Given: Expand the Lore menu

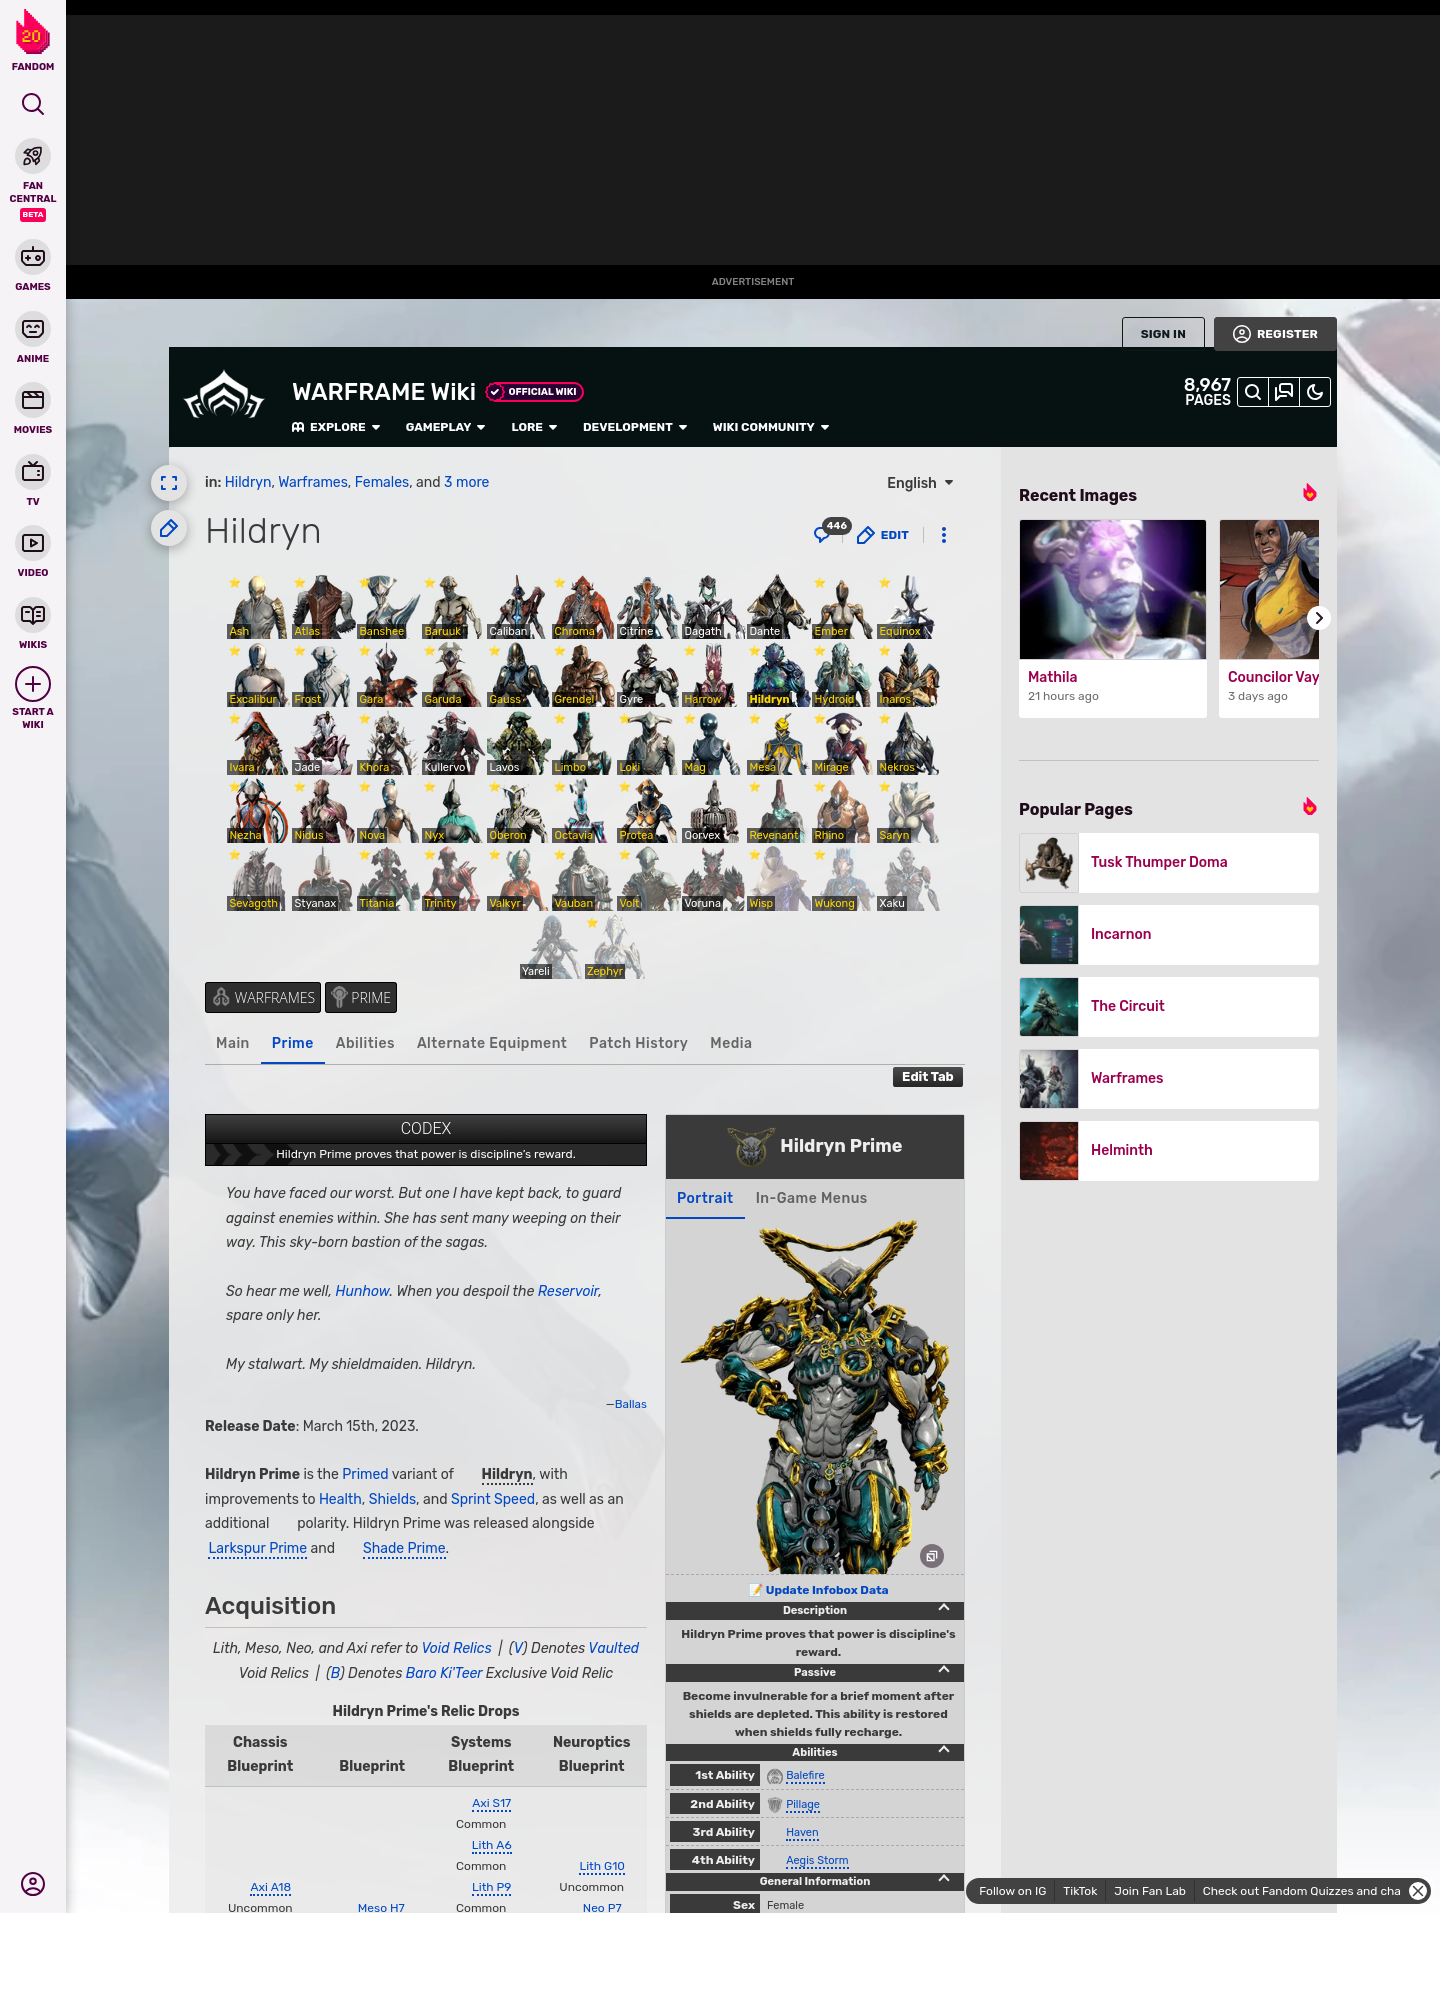Looking at the screenshot, I should (x=534, y=427).
